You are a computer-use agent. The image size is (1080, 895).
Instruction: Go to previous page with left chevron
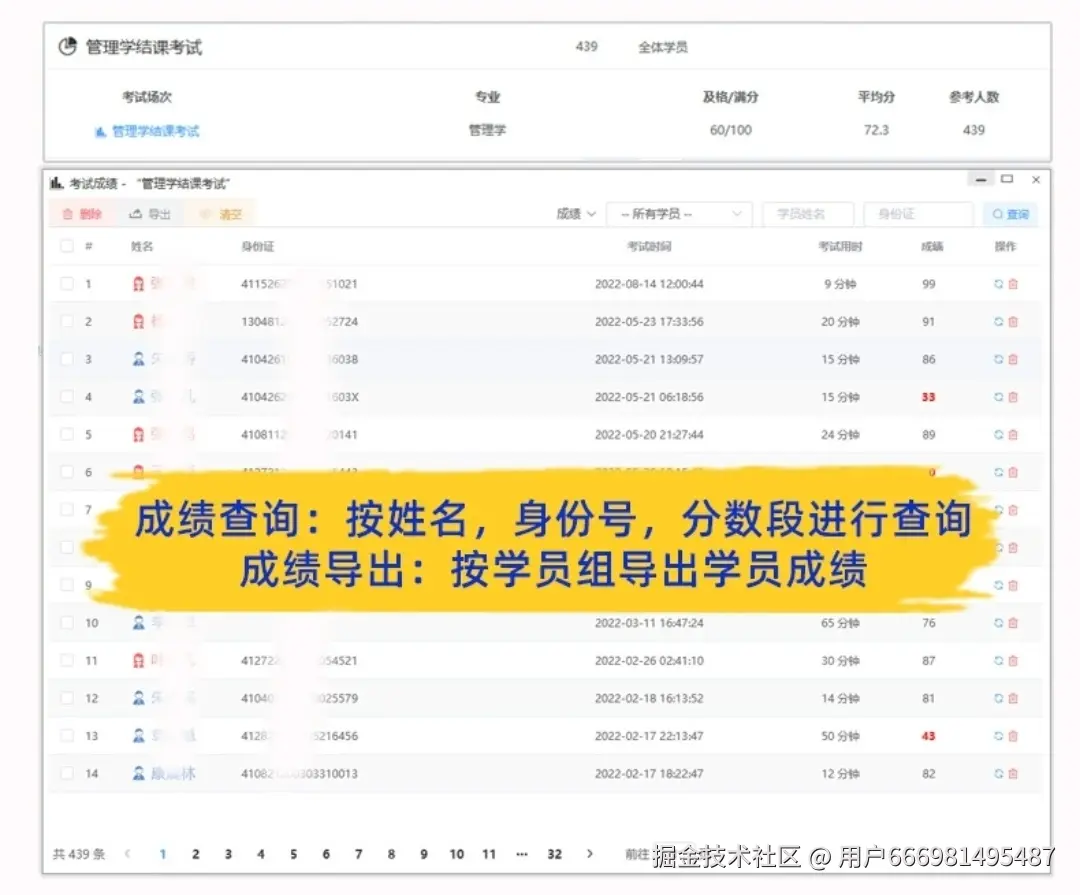(x=127, y=854)
